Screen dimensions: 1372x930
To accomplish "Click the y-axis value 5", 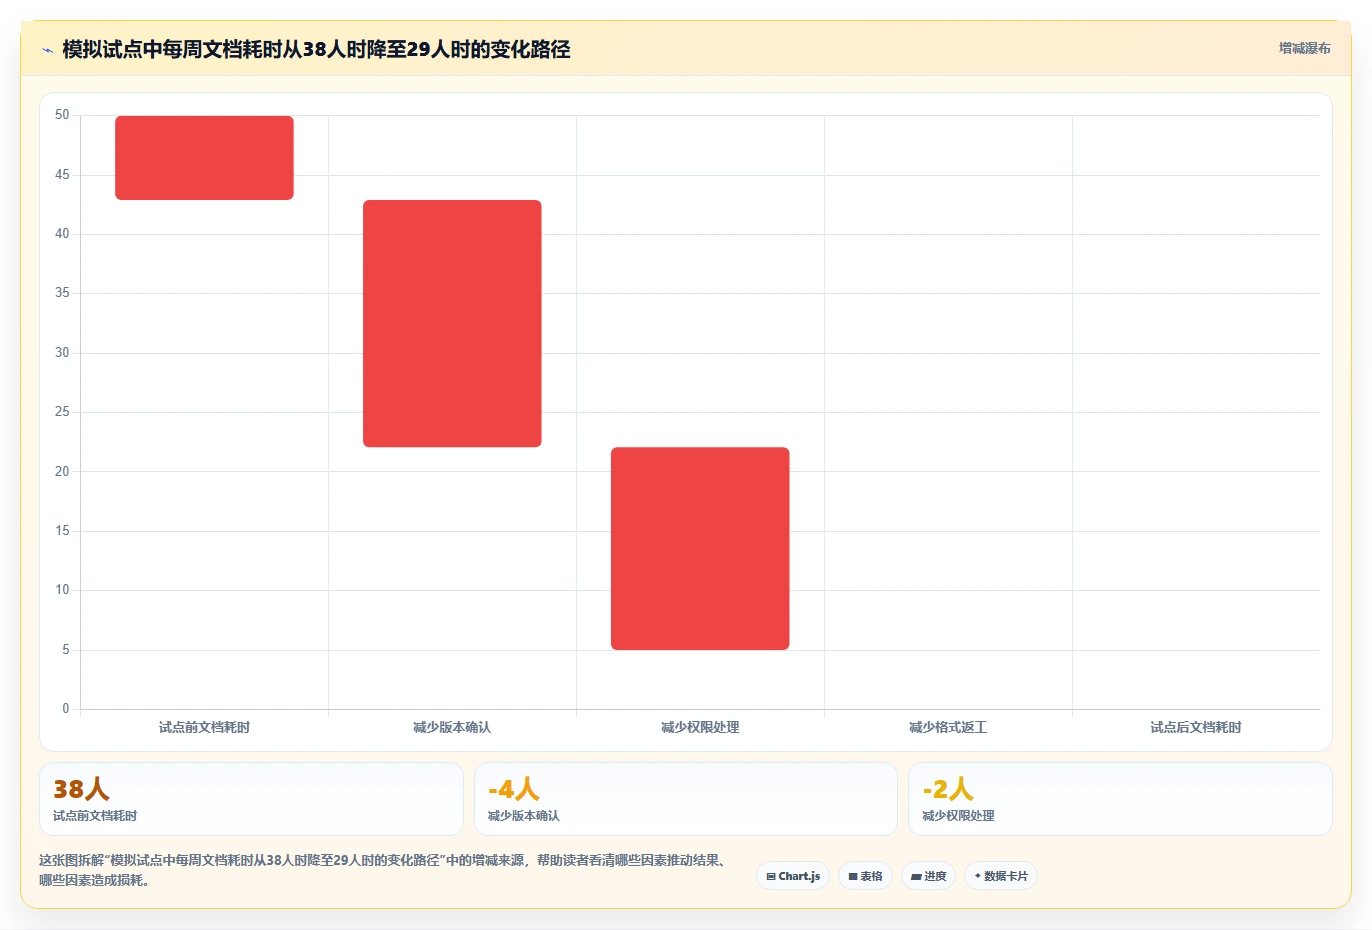I will coord(66,650).
